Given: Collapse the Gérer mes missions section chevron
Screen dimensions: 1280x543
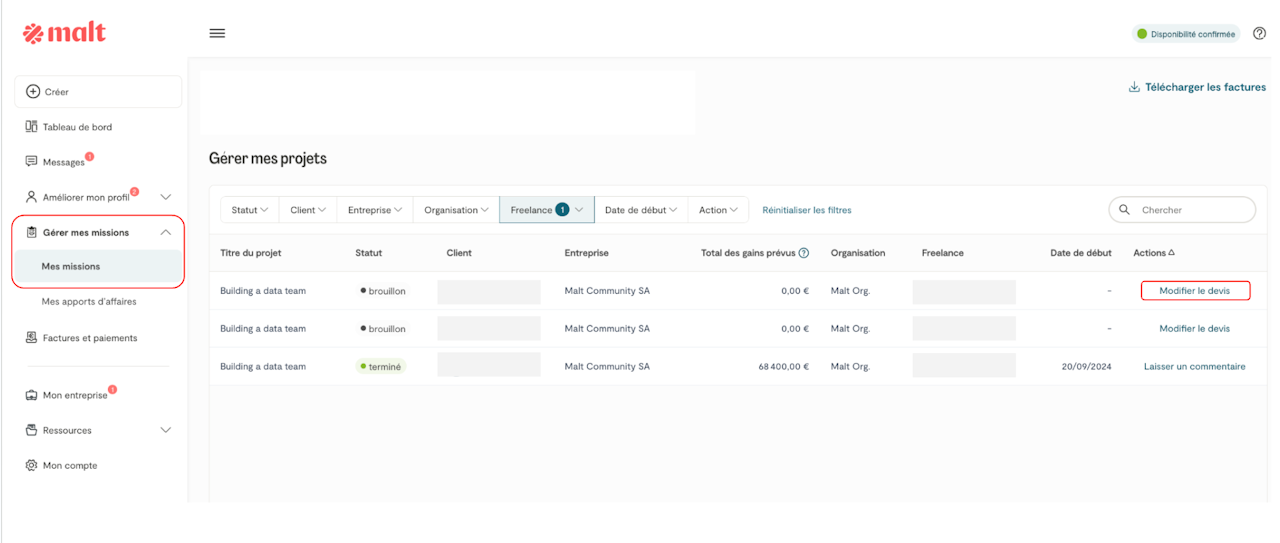Looking at the screenshot, I should (166, 232).
